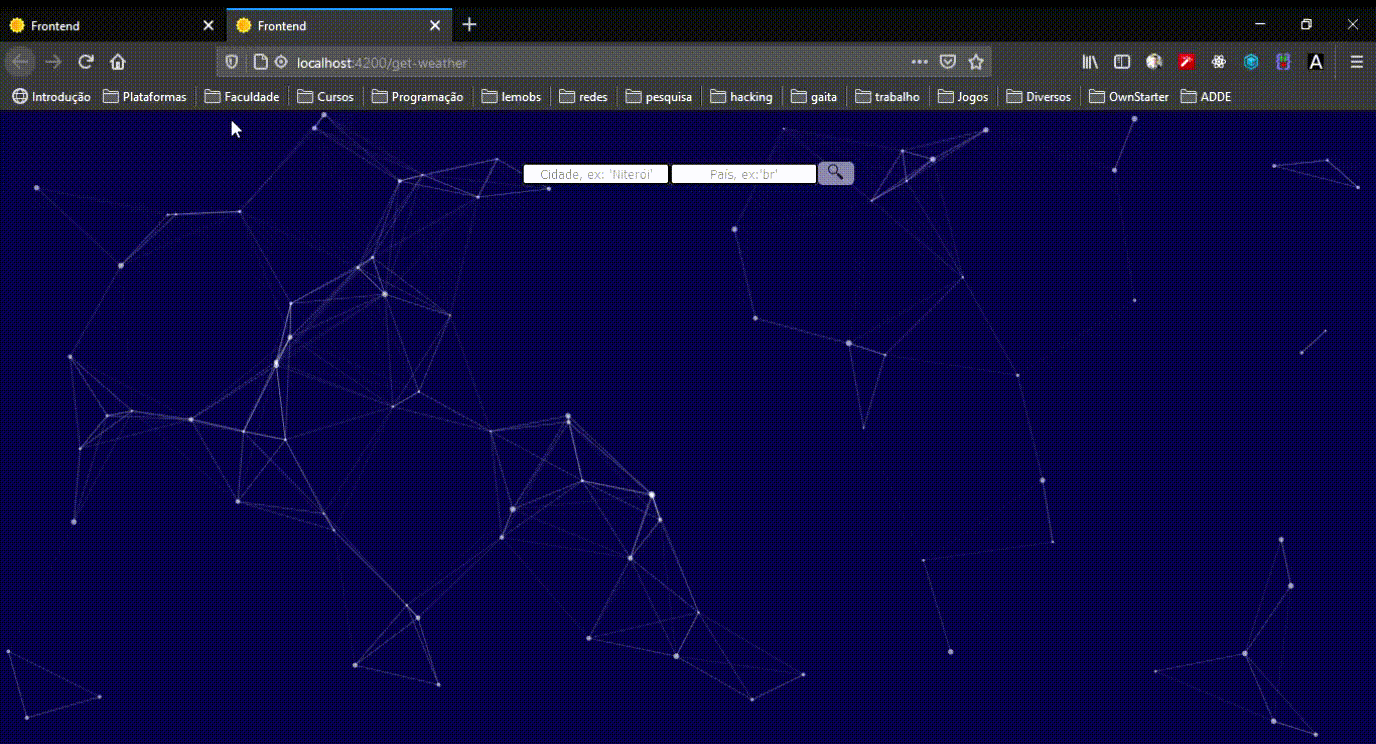Open the ADDE bookmark folder
This screenshot has width=1376, height=744.
tap(1206, 97)
